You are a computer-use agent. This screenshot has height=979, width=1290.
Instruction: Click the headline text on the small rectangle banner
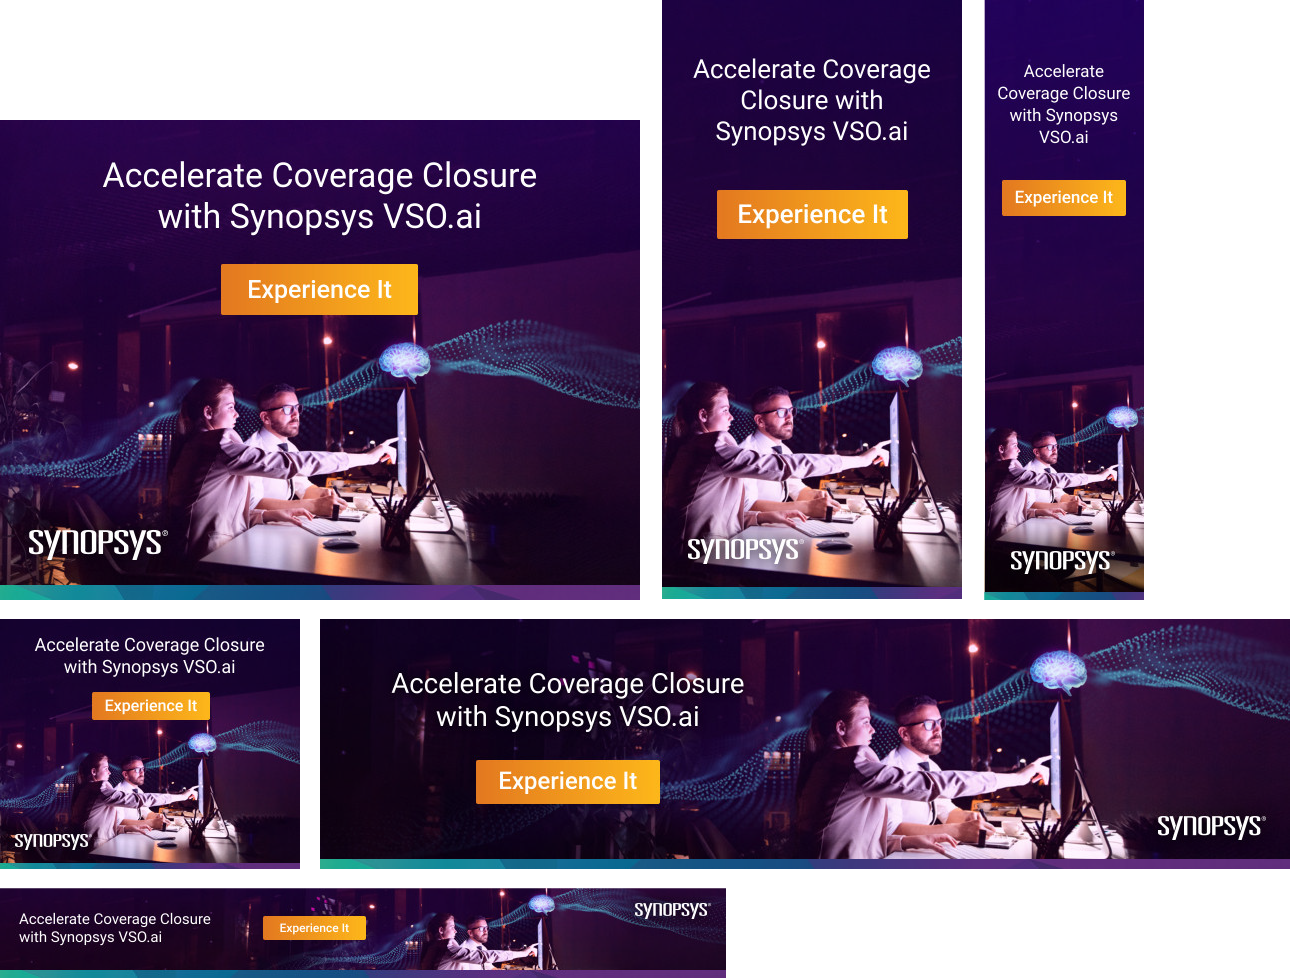click(150, 656)
